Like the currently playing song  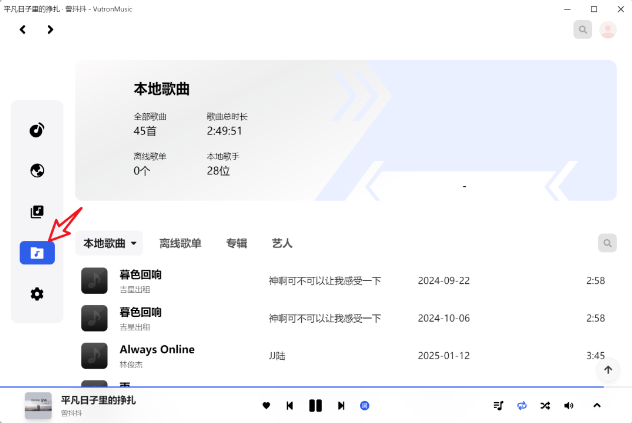coord(266,406)
